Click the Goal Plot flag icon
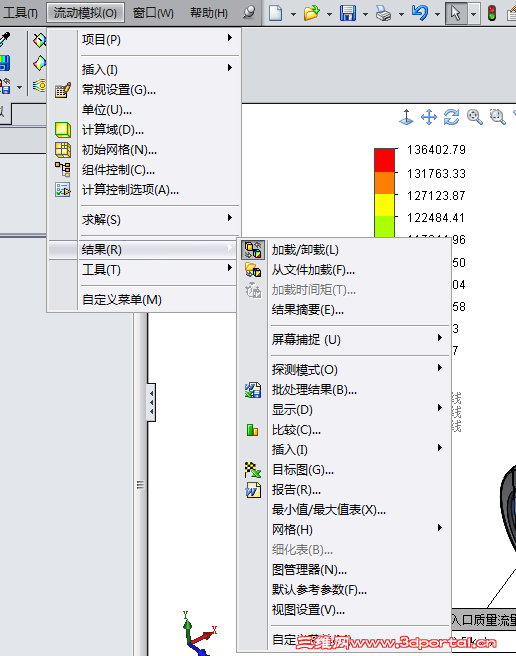516x656 pixels. (253, 470)
